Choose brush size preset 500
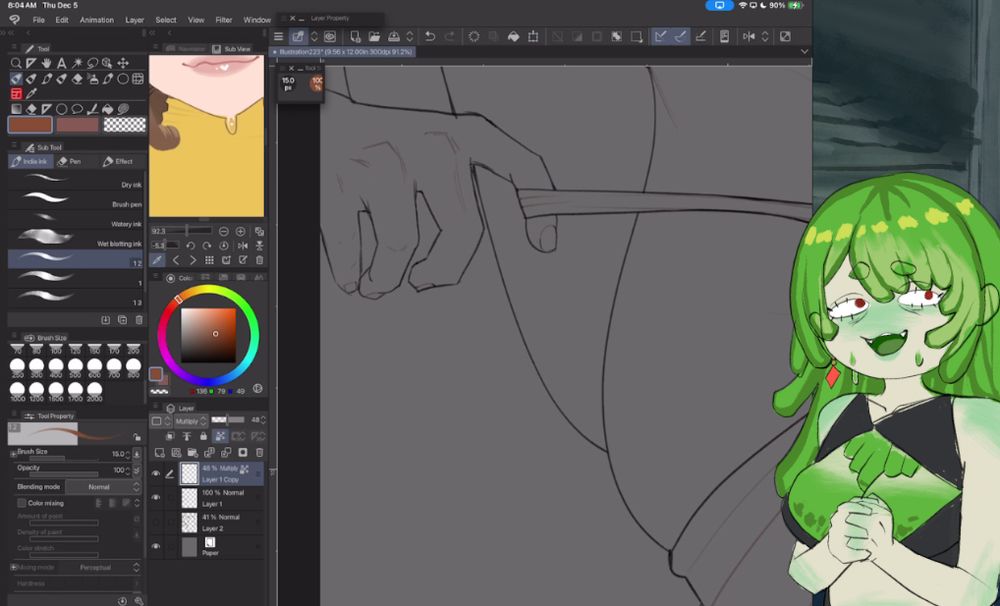The image size is (1000, 606). (75, 366)
